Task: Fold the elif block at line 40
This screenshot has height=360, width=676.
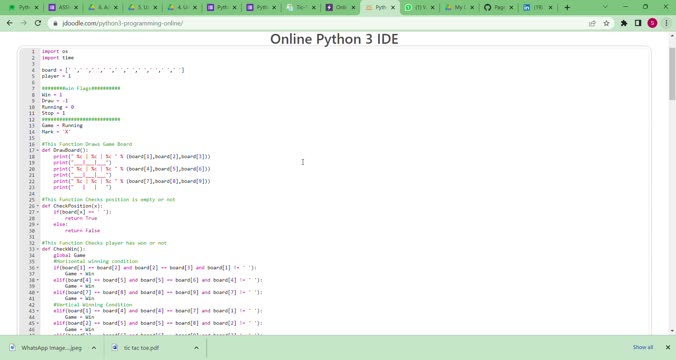Action: coord(38,292)
